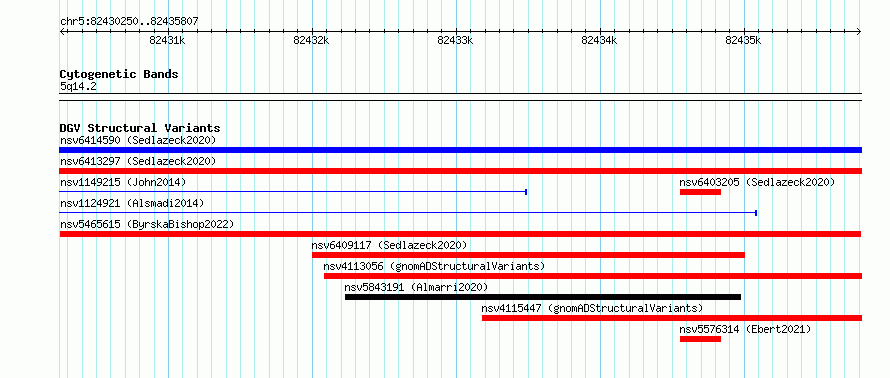Click the red nsv5465615 variant bar

point(460,234)
